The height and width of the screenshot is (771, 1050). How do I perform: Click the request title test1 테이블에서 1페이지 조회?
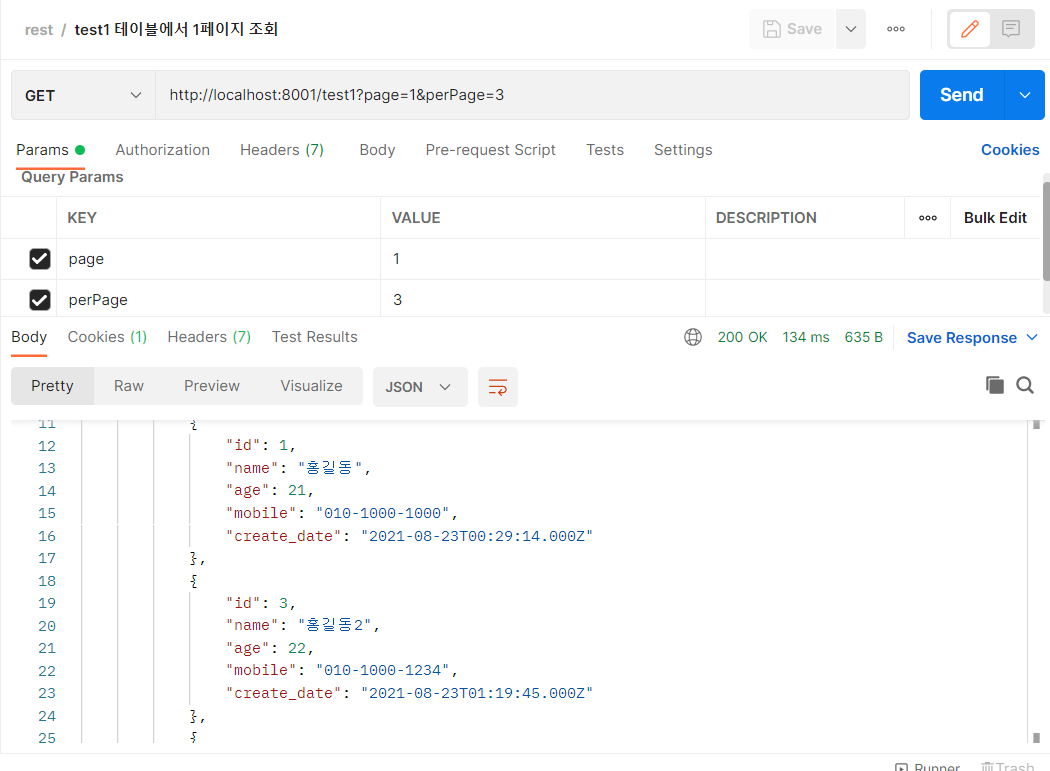pos(176,29)
